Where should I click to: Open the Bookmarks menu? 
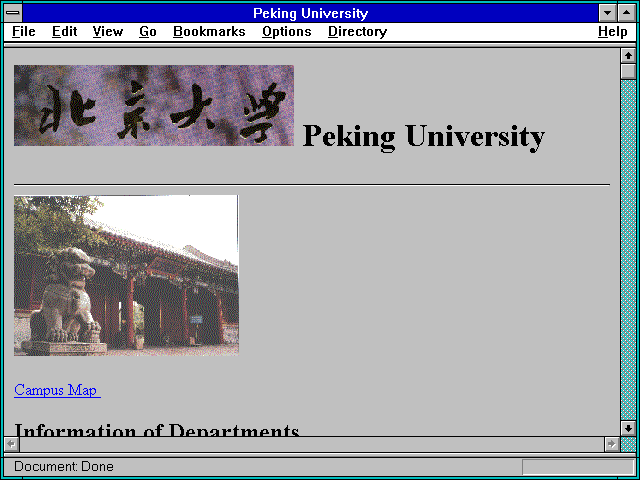tap(209, 32)
